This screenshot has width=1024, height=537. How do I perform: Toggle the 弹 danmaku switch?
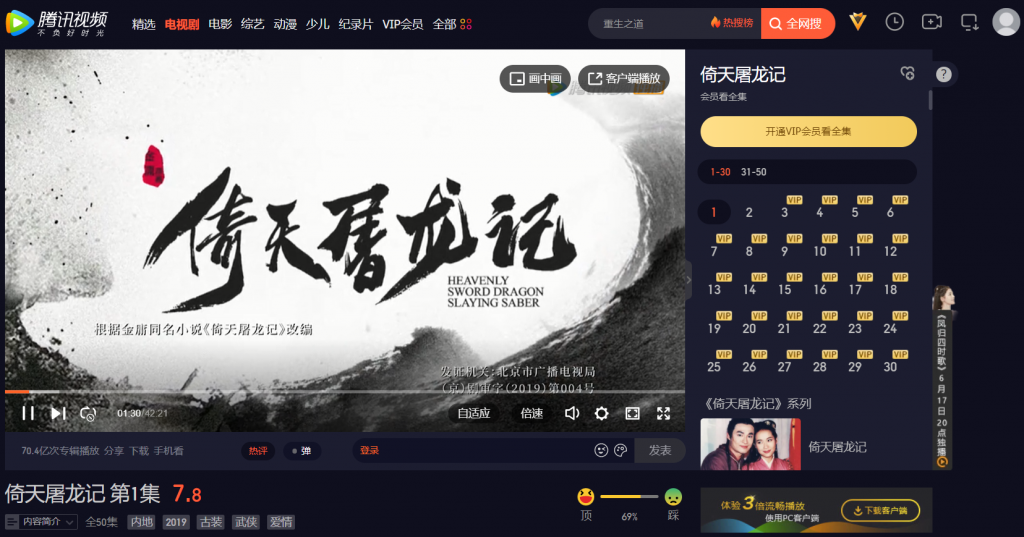pos(302,451)
